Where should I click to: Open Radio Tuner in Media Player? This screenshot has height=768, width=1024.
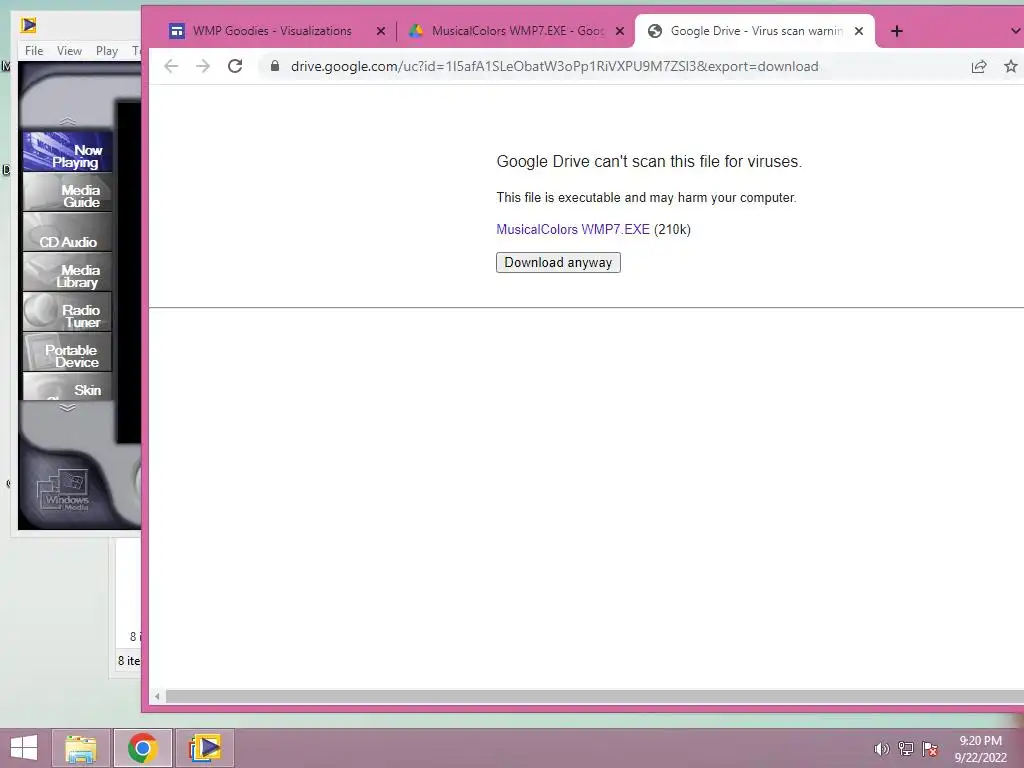tap(67, 312)
